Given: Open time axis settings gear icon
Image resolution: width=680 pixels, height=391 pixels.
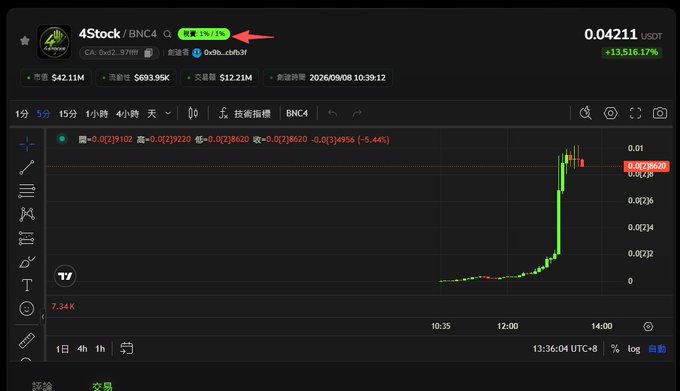Looking at the screenshot, I should tap(648, 326).
